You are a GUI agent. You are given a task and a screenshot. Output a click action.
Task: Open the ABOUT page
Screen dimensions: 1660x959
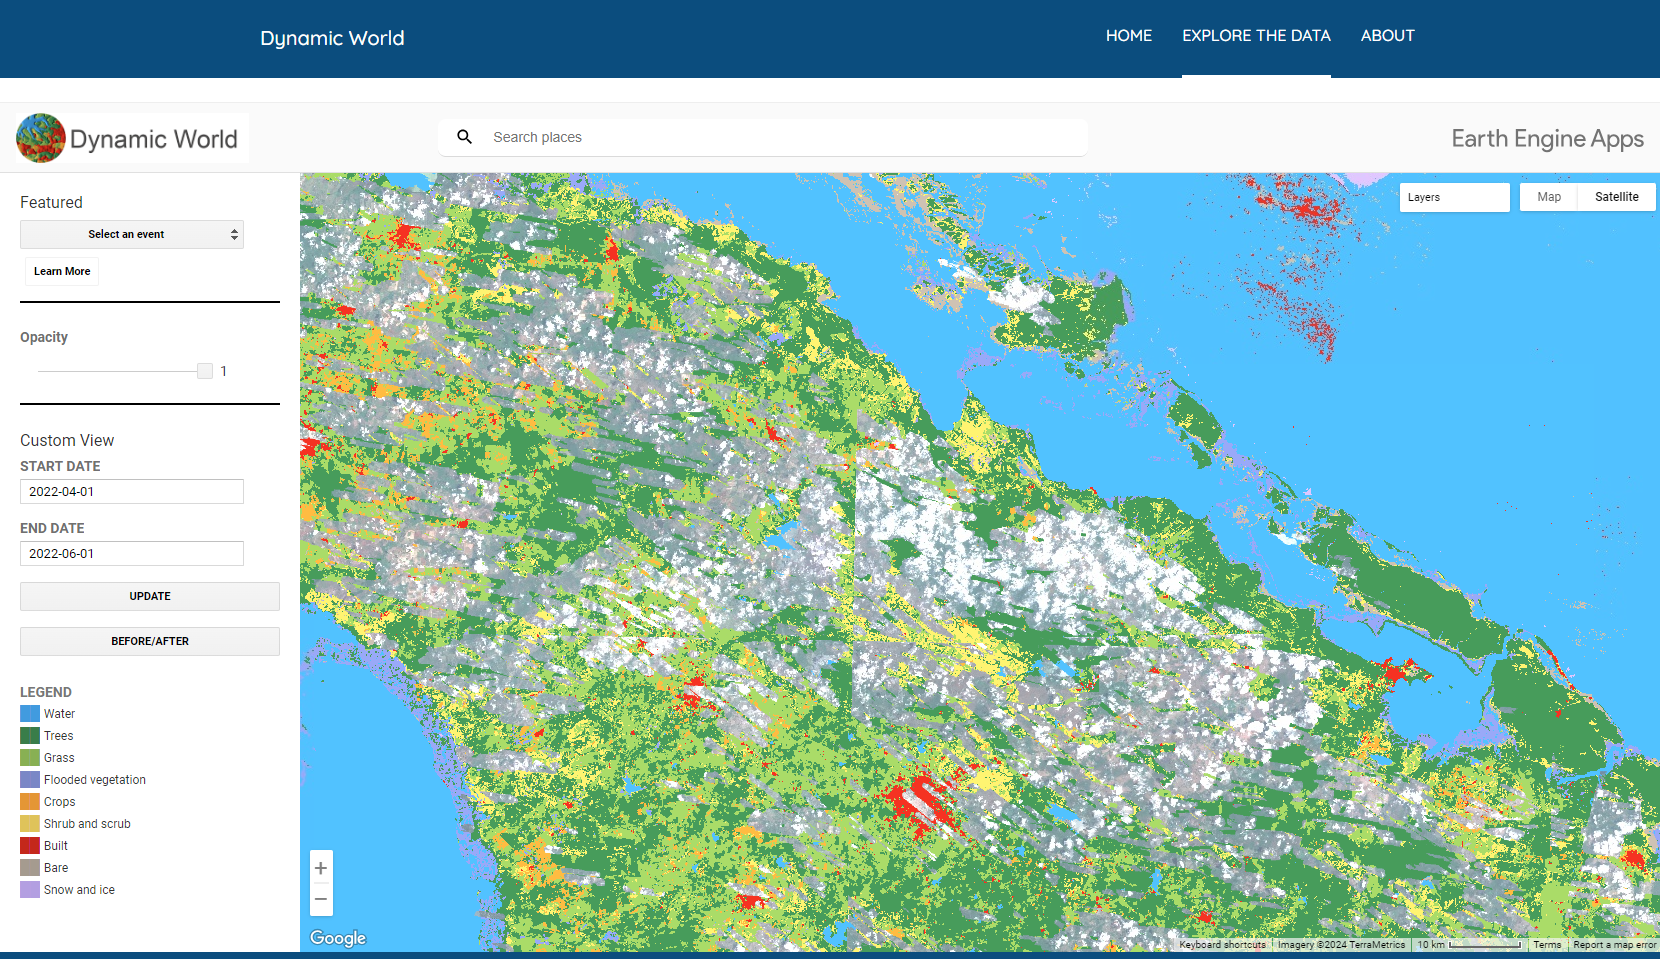click(1388, 36)
